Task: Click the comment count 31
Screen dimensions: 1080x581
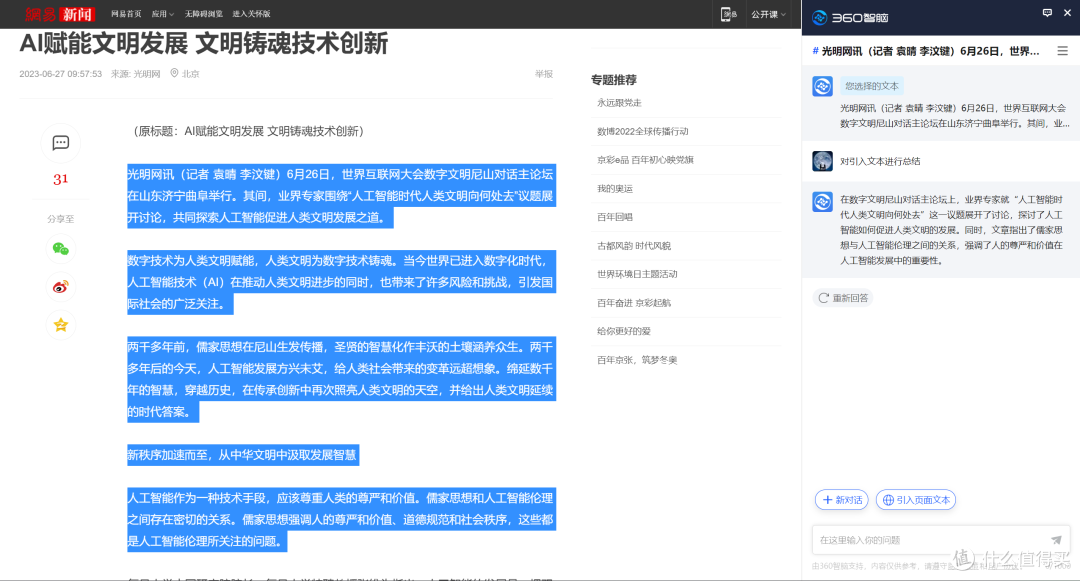Action: pos(61,179)
